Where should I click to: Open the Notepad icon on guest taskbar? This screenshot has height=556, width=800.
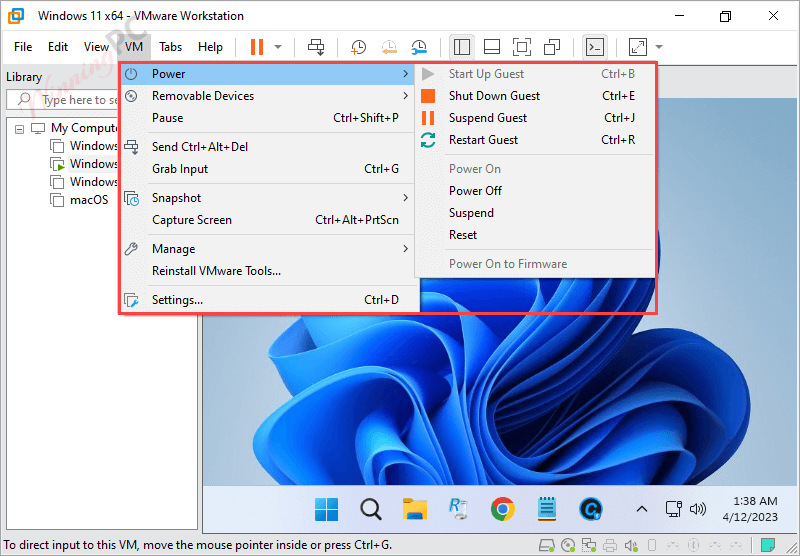pyautogui.click(x=546, y=509)
